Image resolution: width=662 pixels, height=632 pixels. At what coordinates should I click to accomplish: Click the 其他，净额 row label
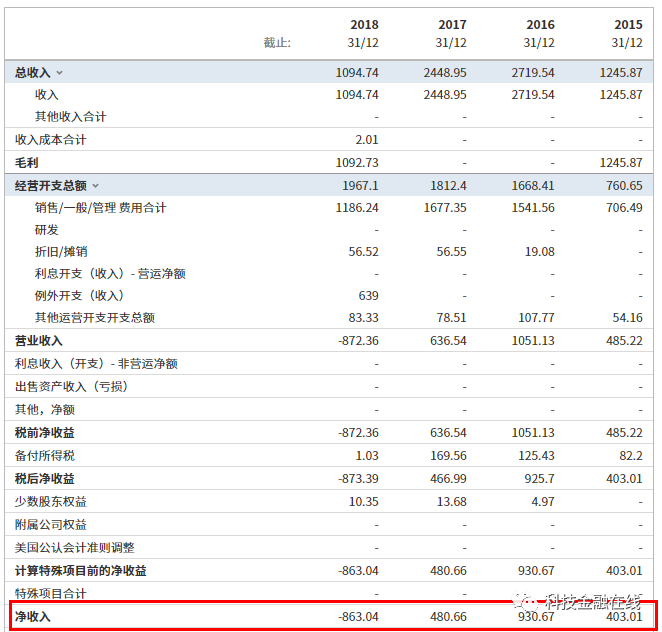click(x=45, y=410)
